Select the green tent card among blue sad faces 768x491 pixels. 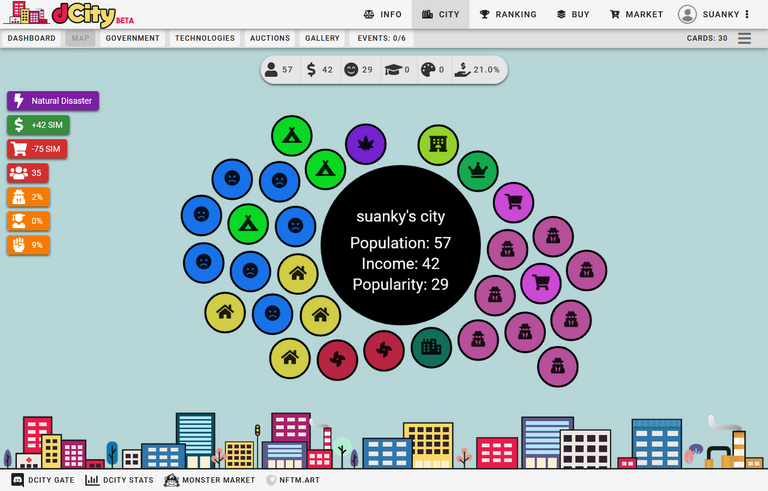pos(248,224)
